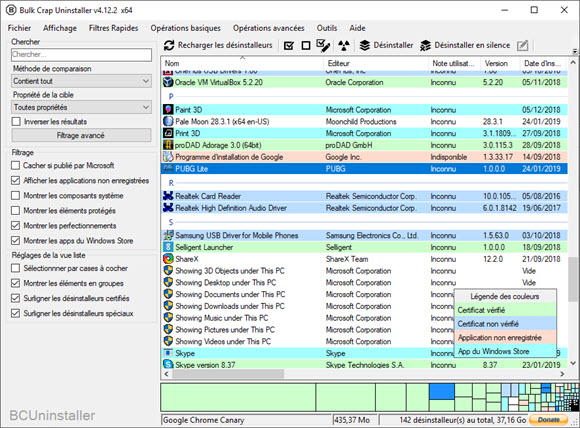Click the PUBG Lite row icon

(x=168, y=169)
